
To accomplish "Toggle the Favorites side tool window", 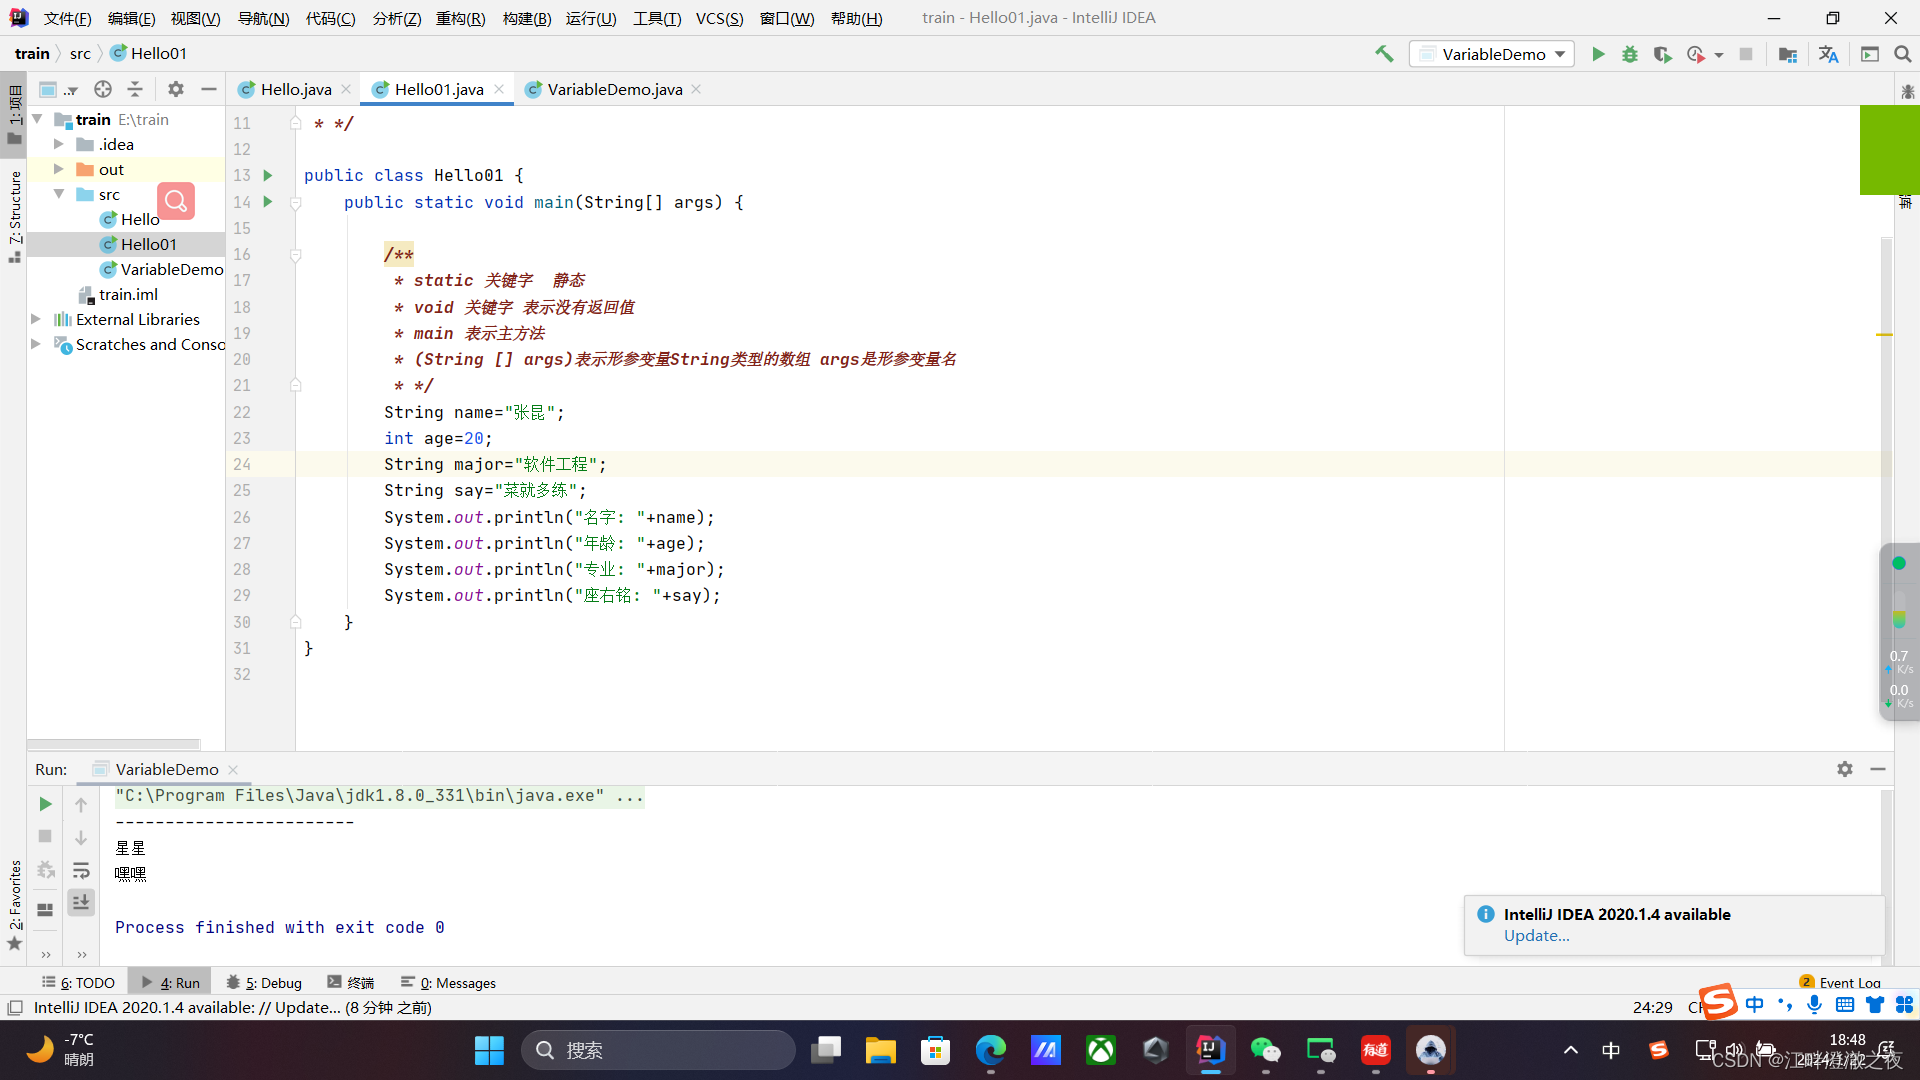I will click(x=14, y=906).
